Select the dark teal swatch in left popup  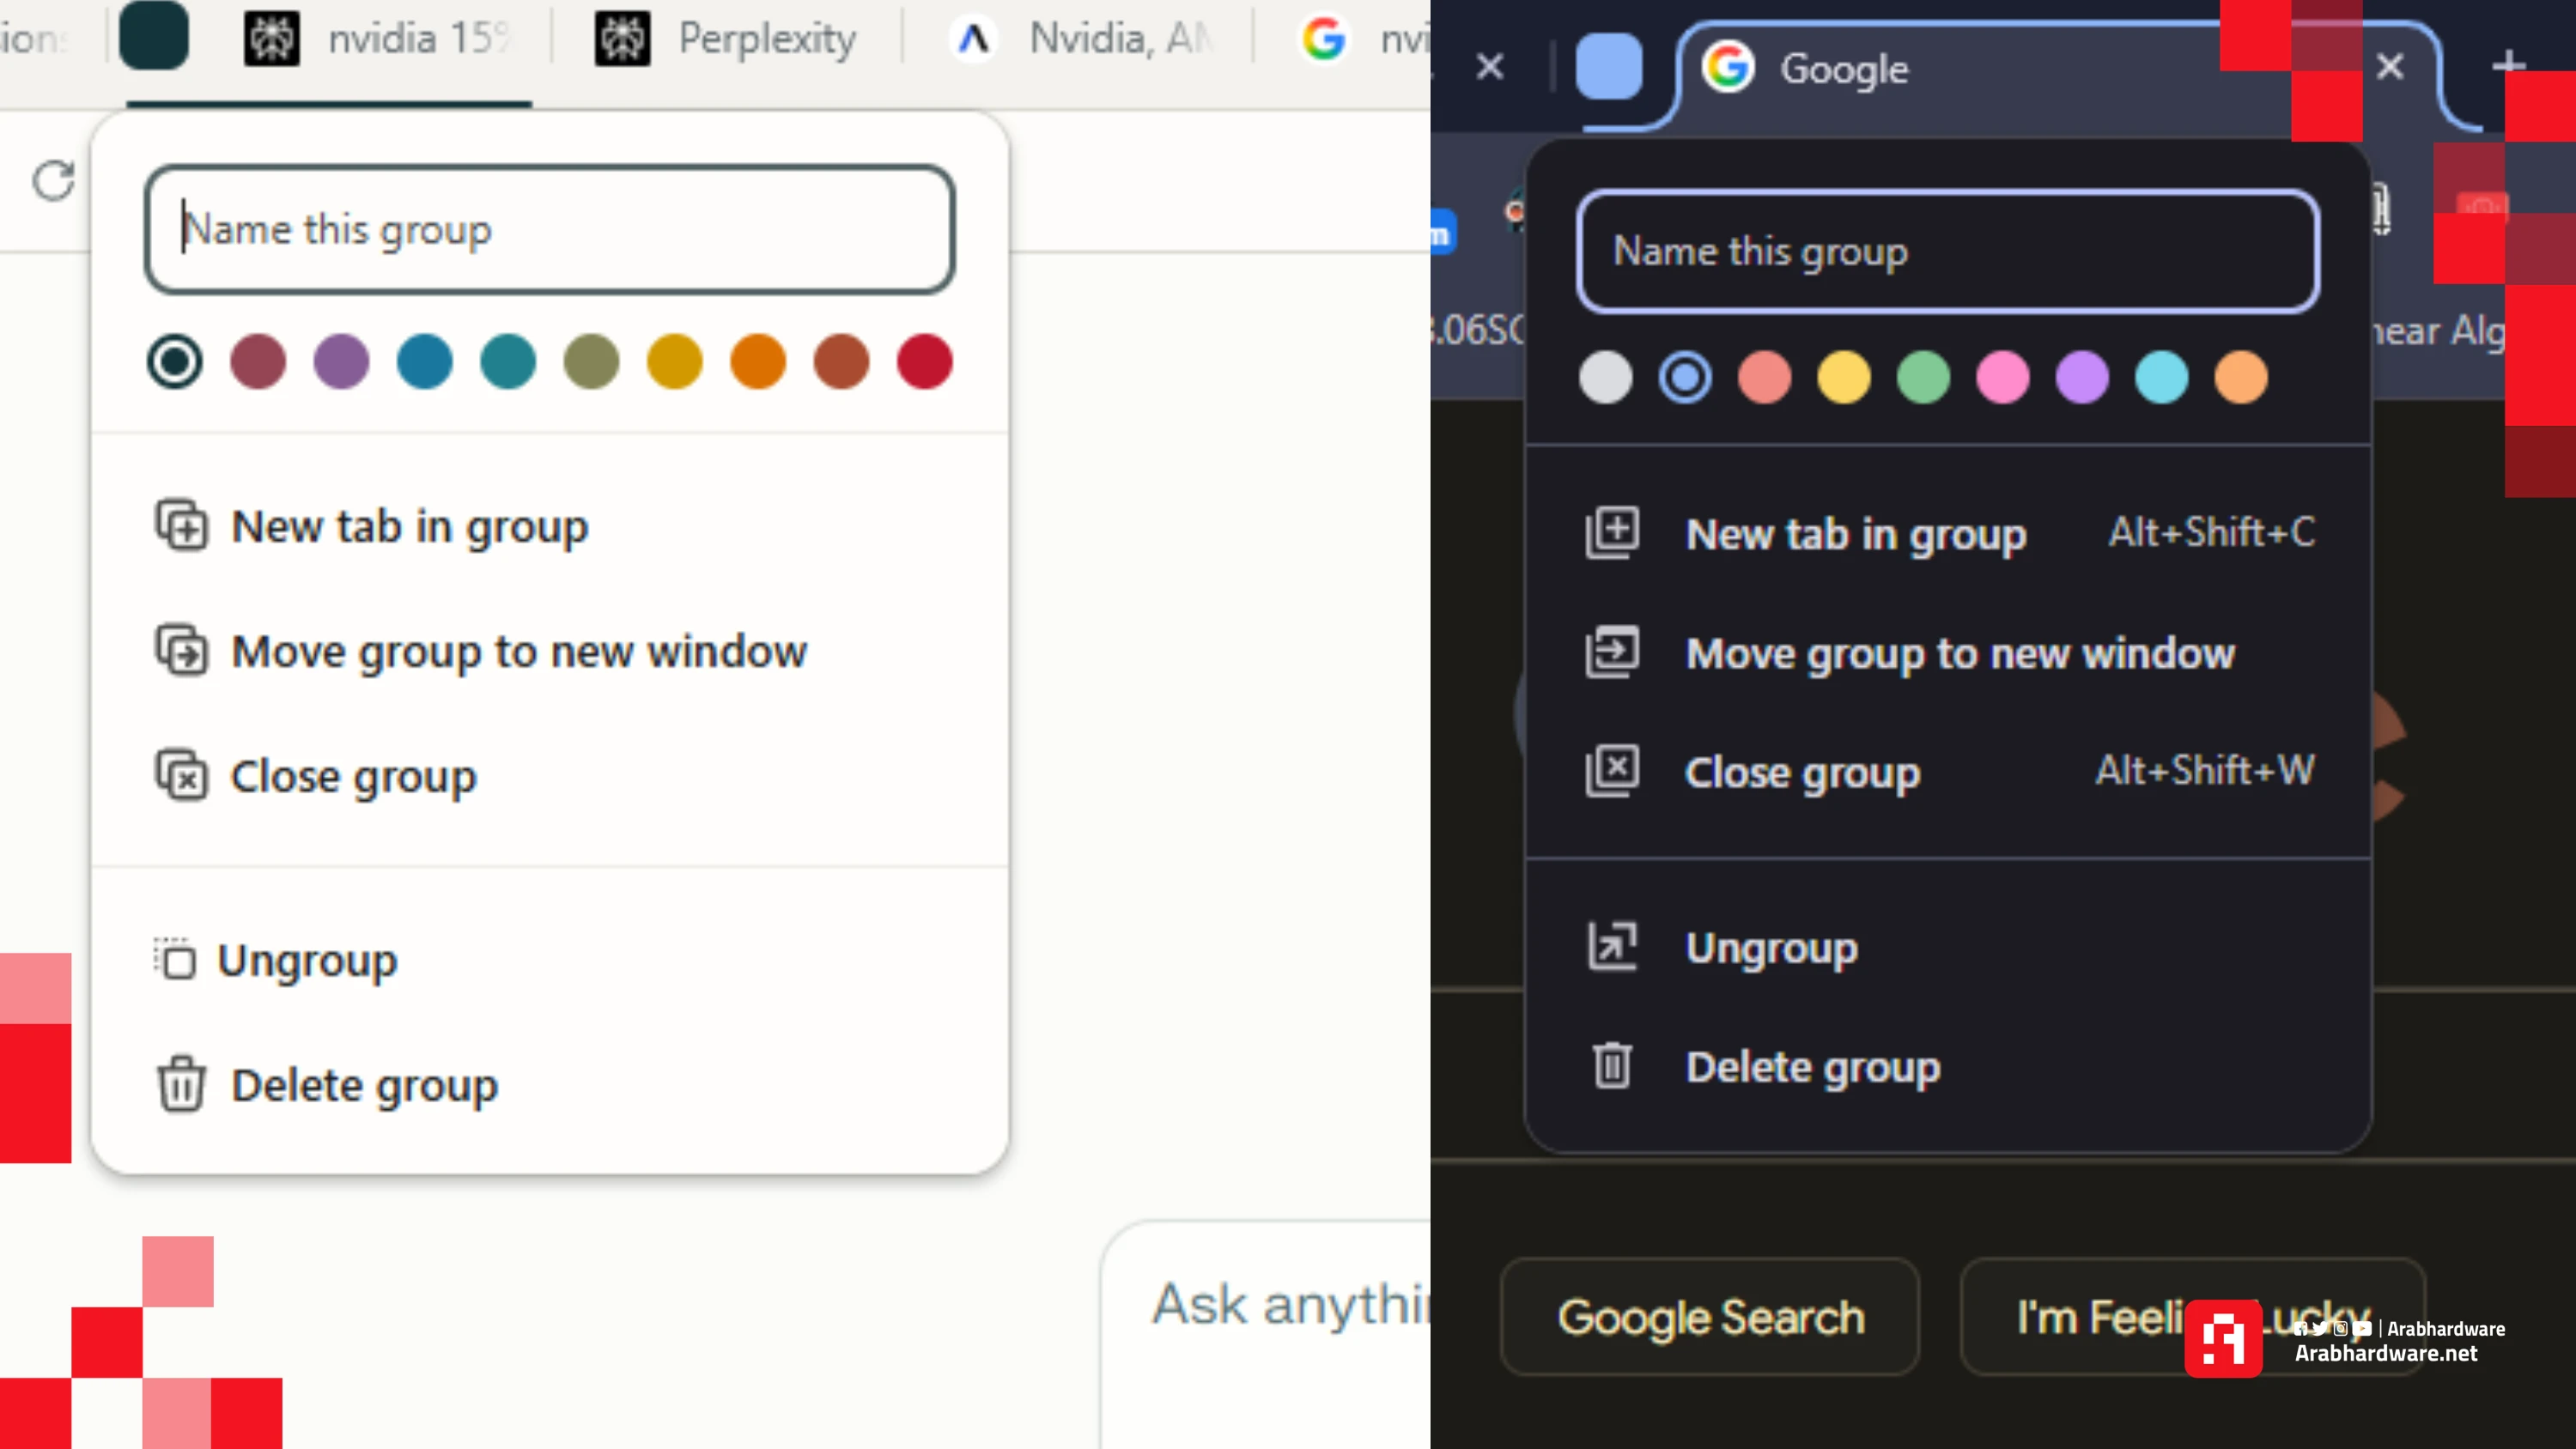175,361
